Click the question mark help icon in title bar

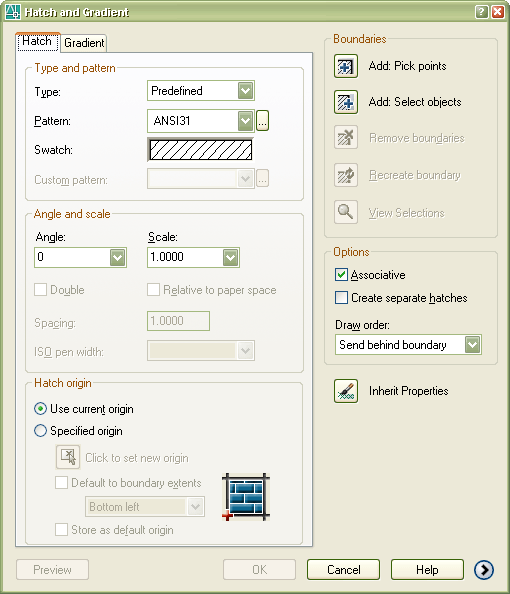point(481,12)
